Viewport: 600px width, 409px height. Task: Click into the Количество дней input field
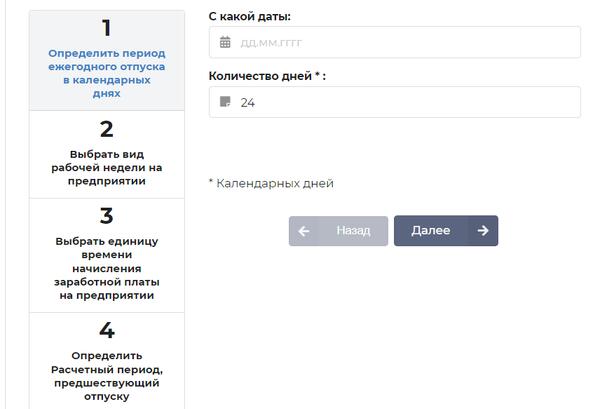400,102
